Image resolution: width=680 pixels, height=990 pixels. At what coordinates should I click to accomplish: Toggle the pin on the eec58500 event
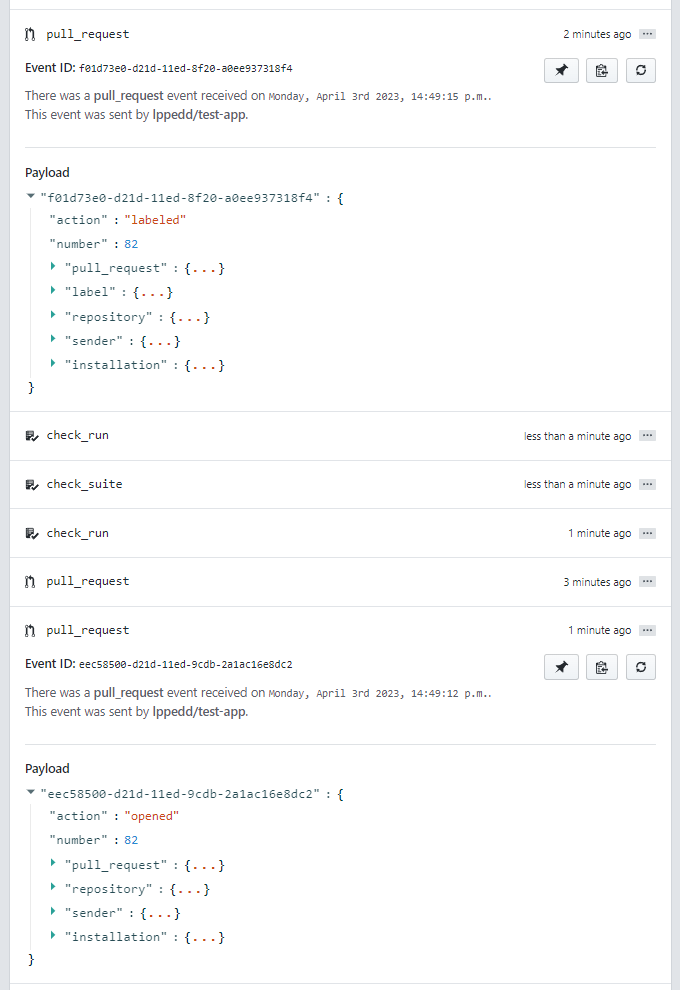coord(561,666)
